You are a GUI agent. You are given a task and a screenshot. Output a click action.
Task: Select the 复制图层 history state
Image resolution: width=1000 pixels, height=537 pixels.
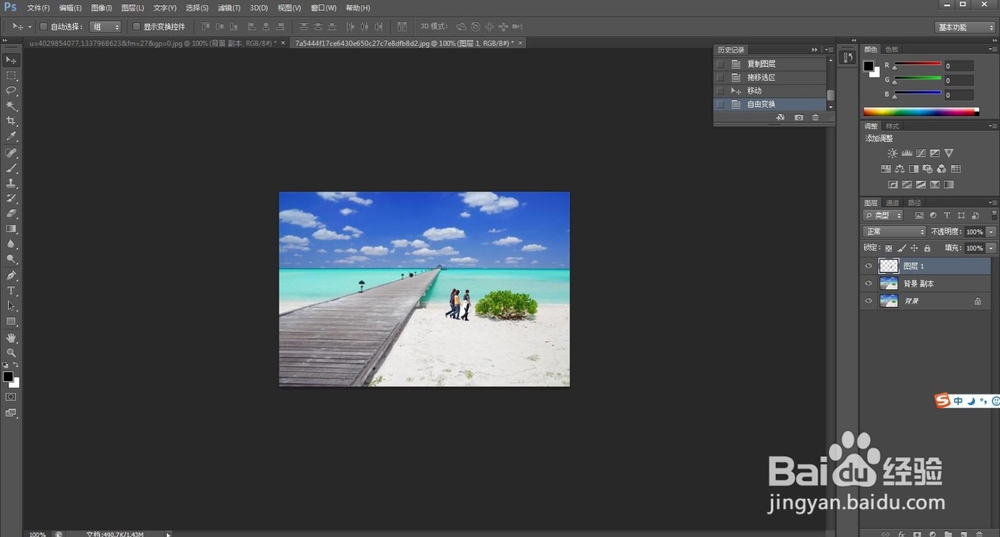770,64
